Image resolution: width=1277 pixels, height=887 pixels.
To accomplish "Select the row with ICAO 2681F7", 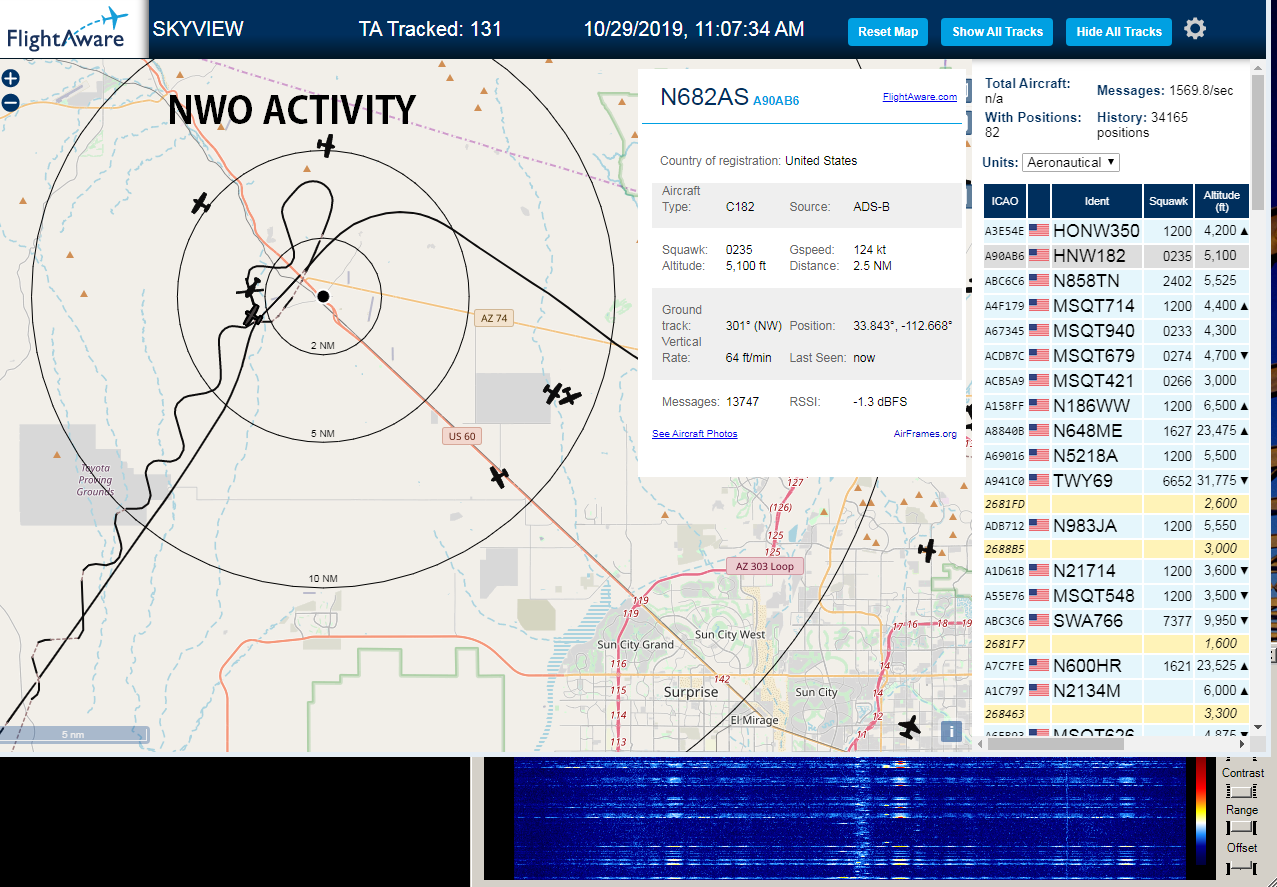I will pyautogui.click(x=1116, y=644).
